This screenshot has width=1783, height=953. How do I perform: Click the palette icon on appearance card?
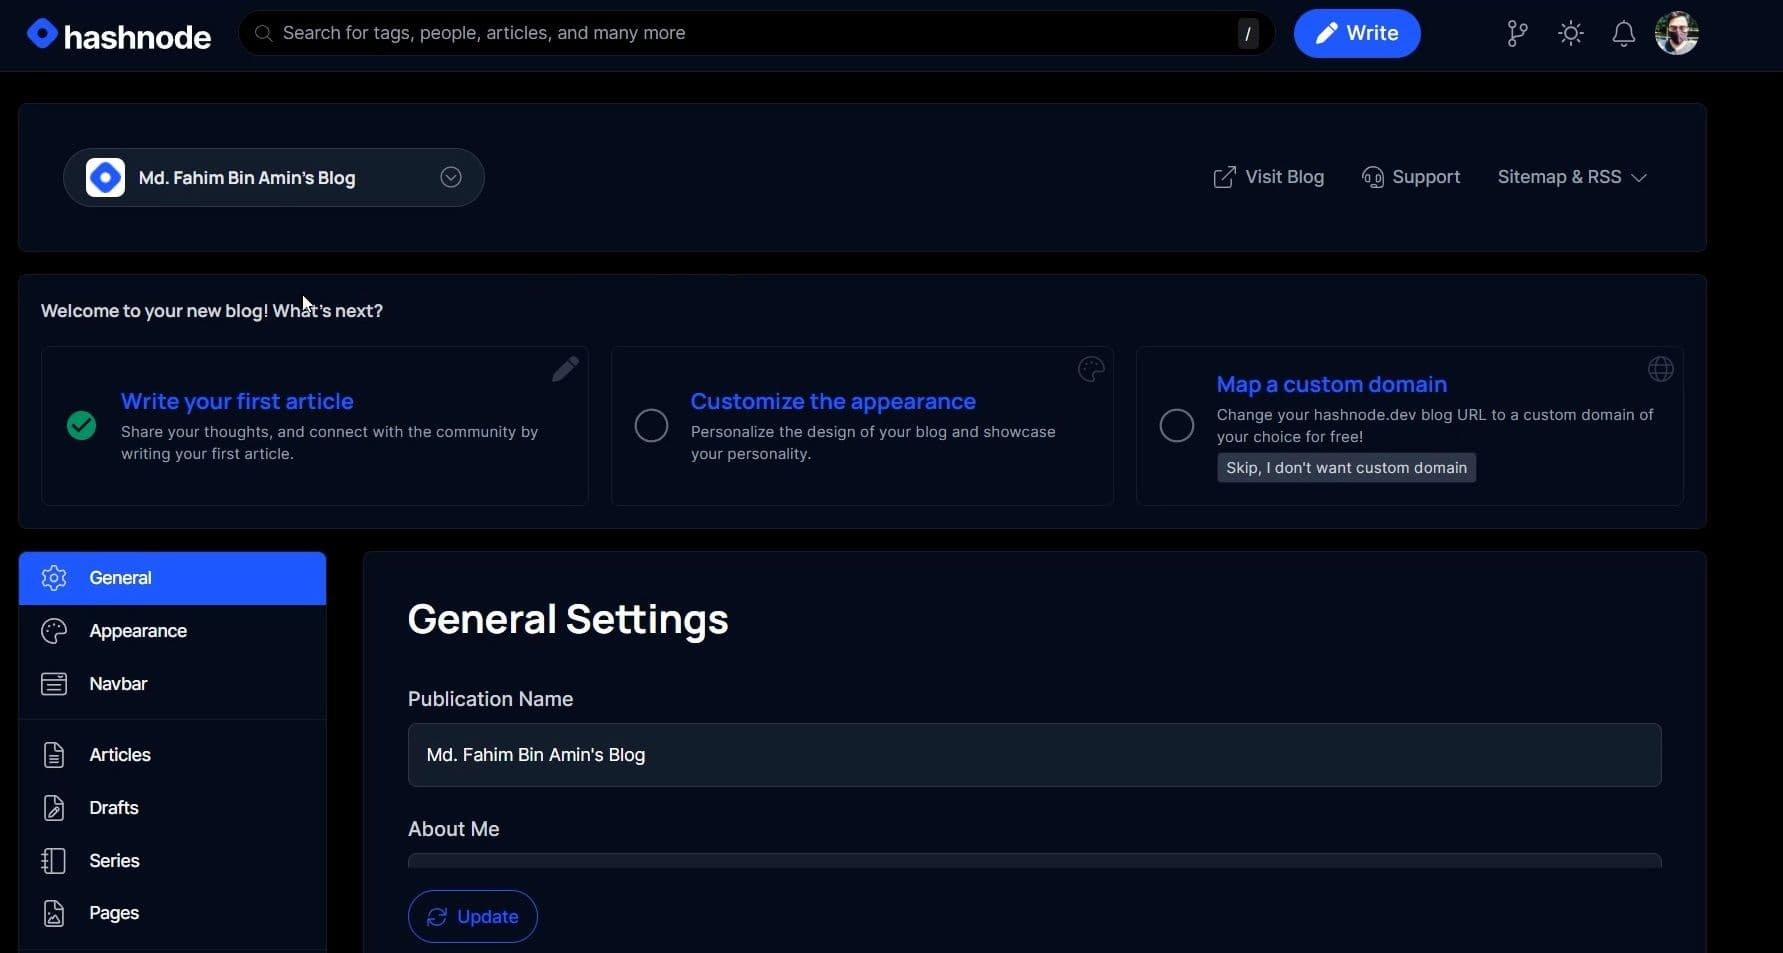[1091, 369]
